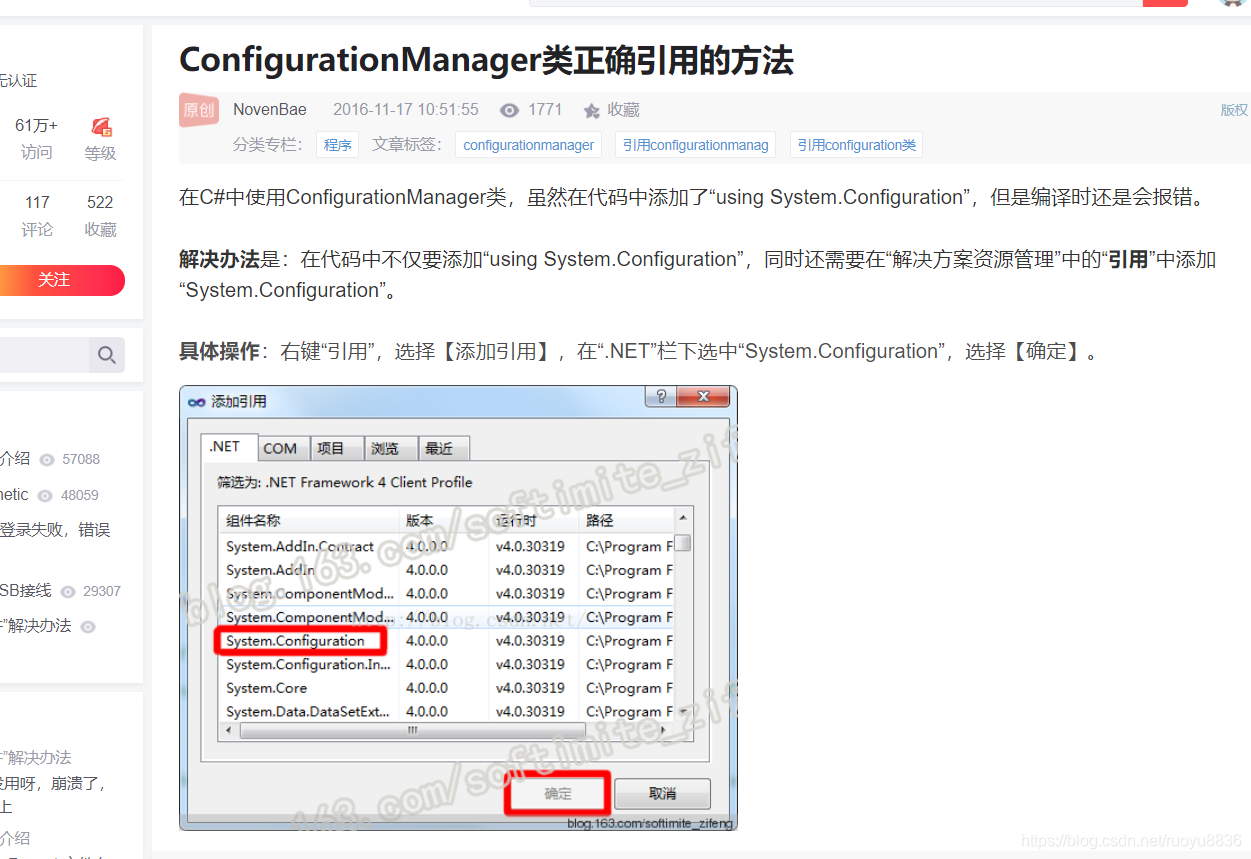This screenshot has height=859, width=1251.
Task: Switch to the COM tab in the dialog
Action: tap(282, 448)
